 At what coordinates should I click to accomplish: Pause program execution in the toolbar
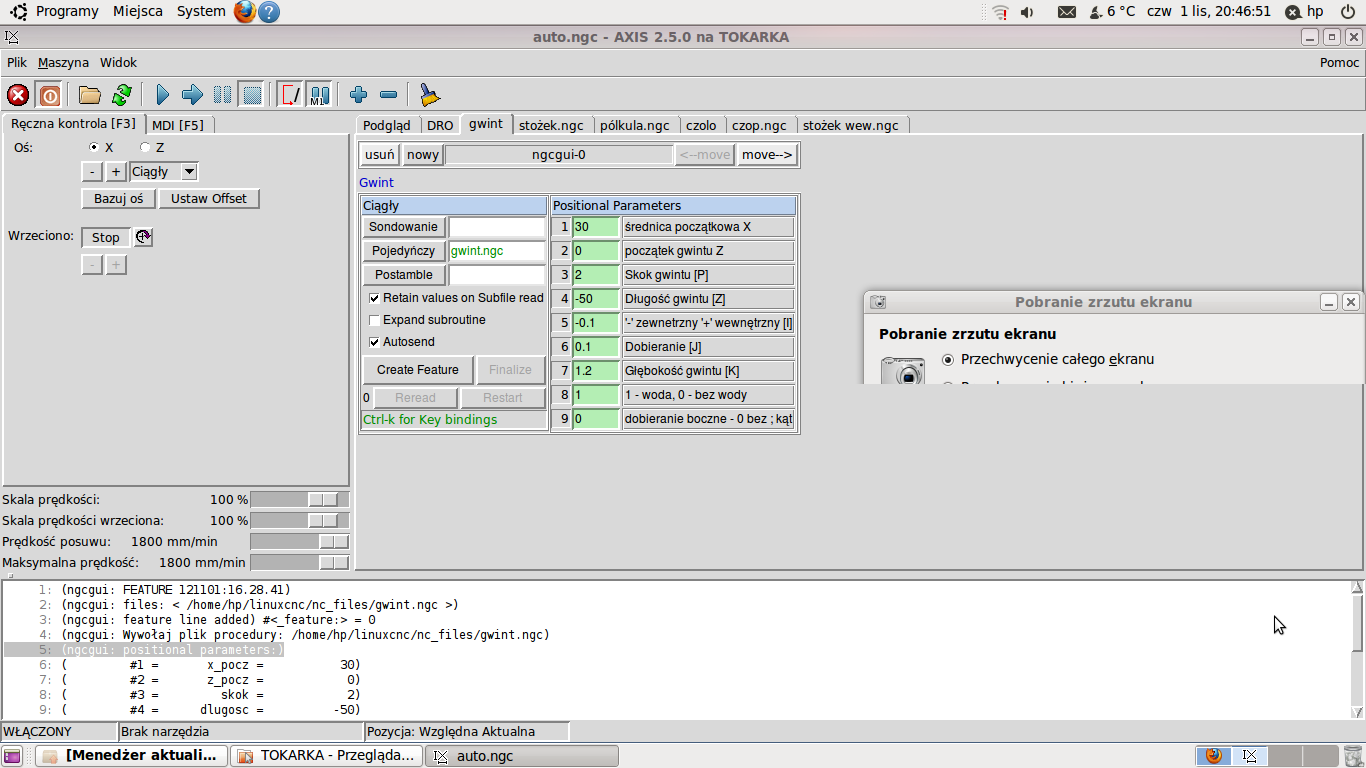223,95
